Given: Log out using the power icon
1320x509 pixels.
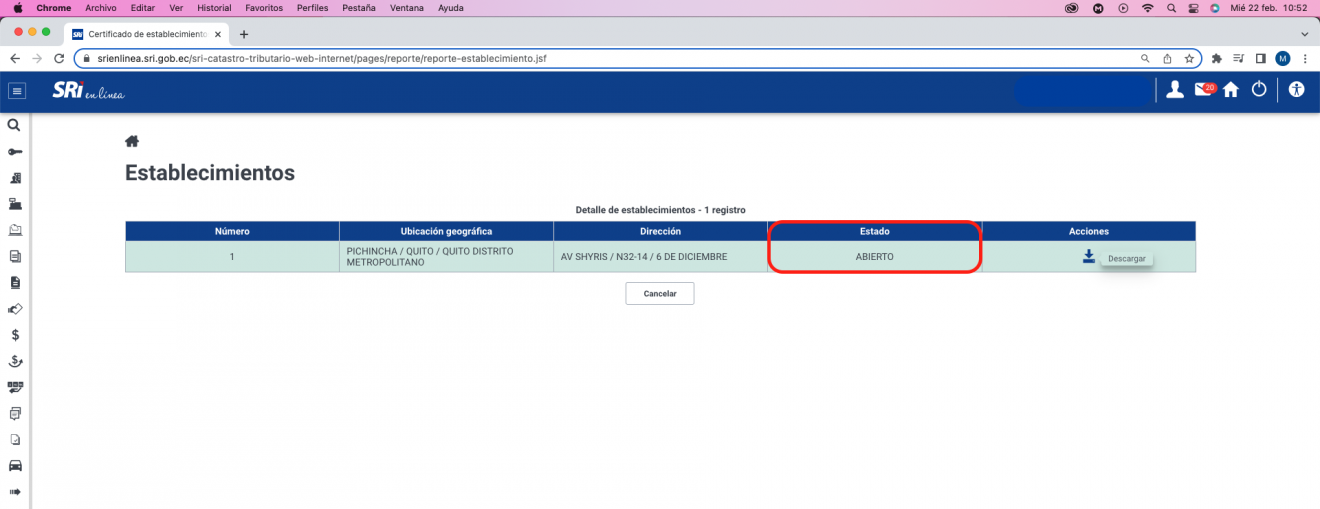Looking at the screenshot, I should (1259, 90).
